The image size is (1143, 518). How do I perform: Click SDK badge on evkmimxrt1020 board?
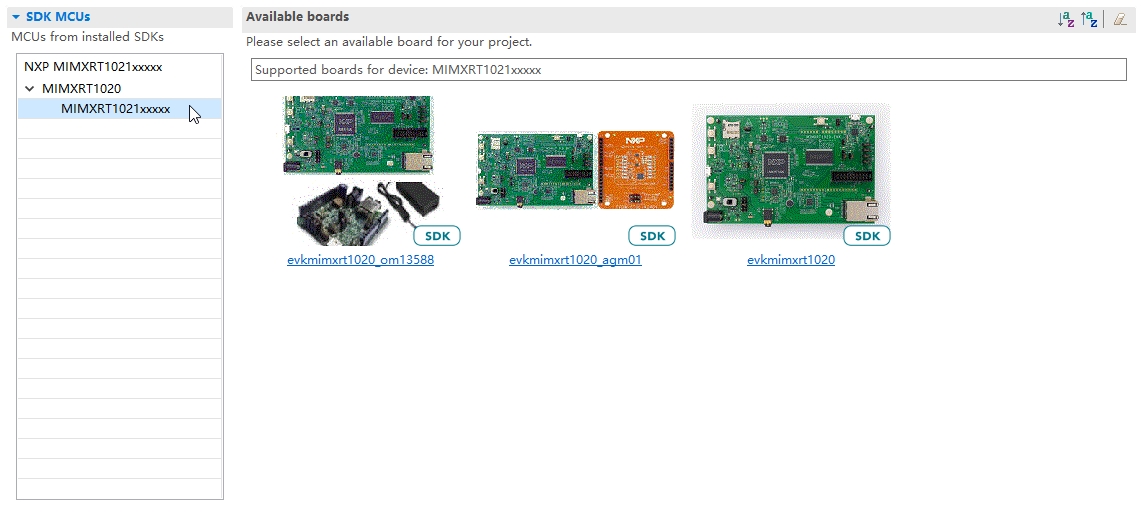click(867, 236)
